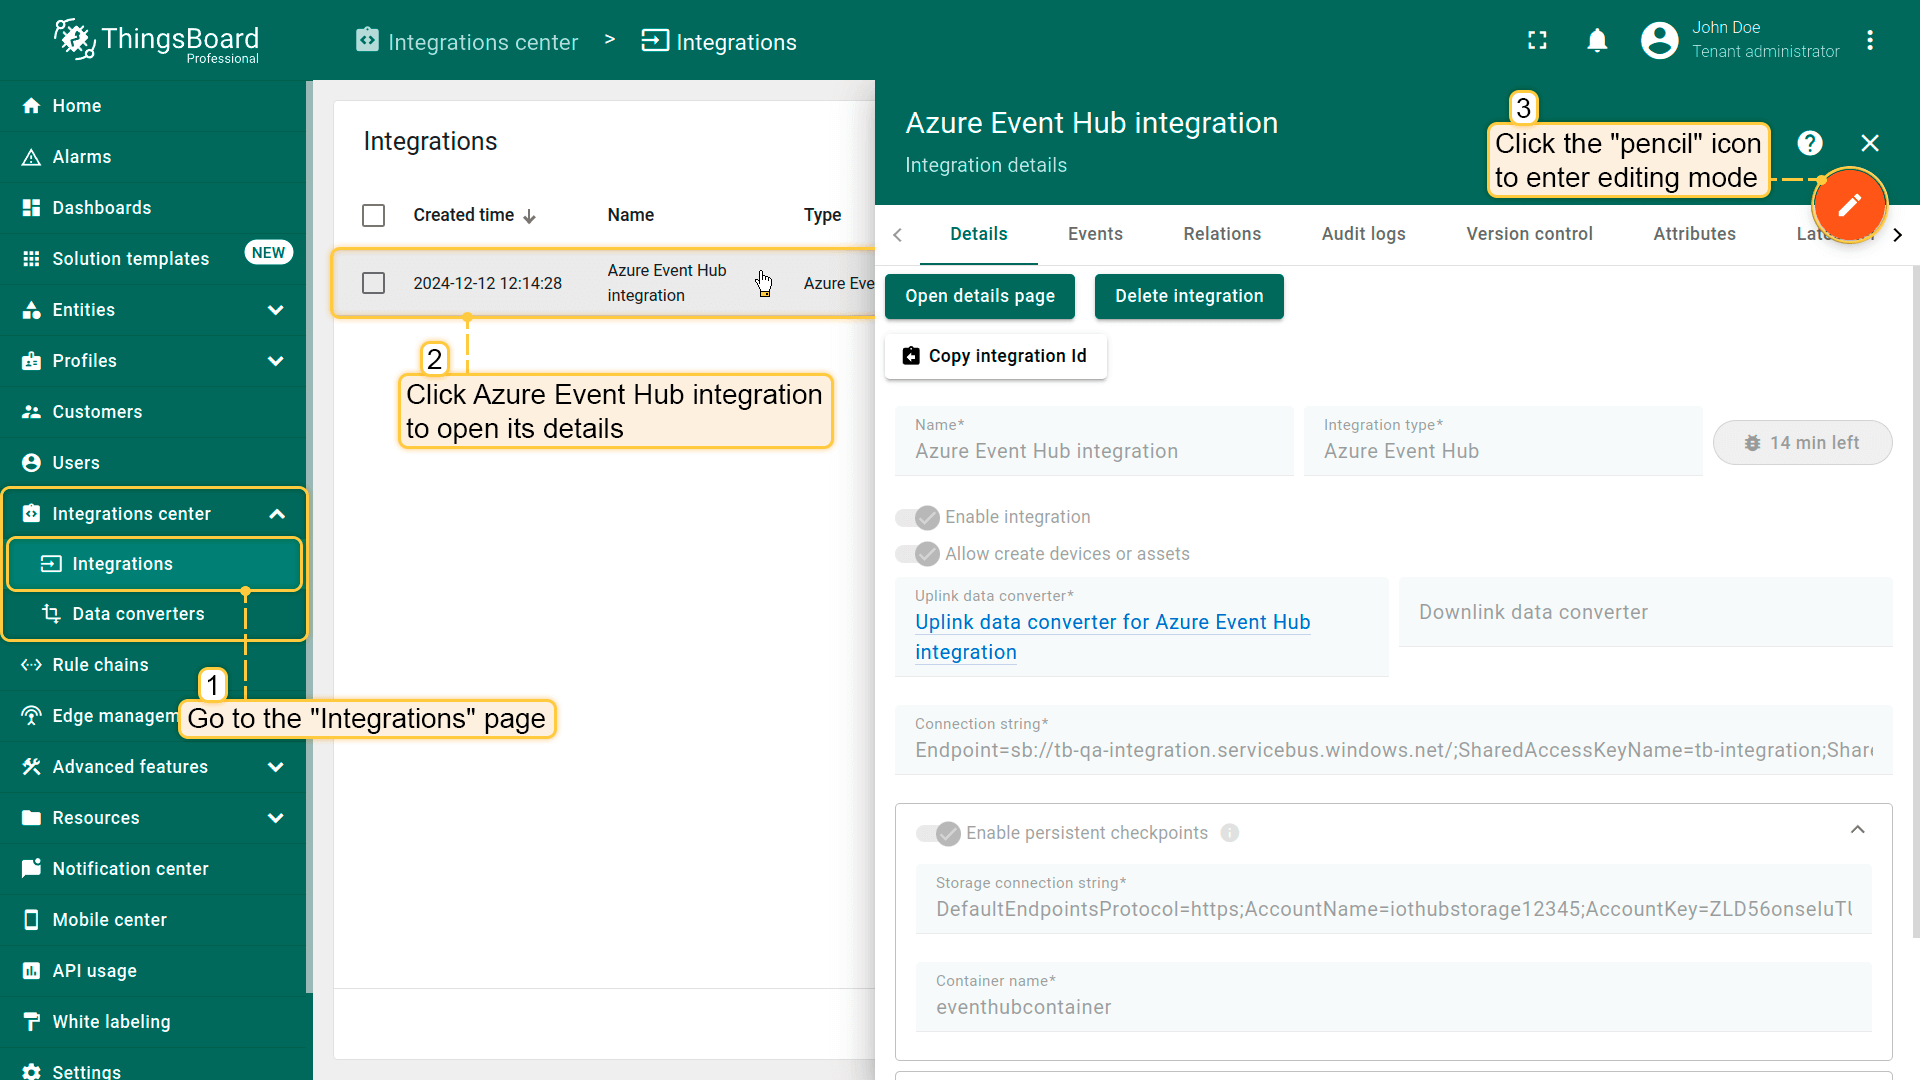Collapse persistent checkpoints panel chevron
This screenshot has height=1080, width=1920.
(x=1857, y=830)
